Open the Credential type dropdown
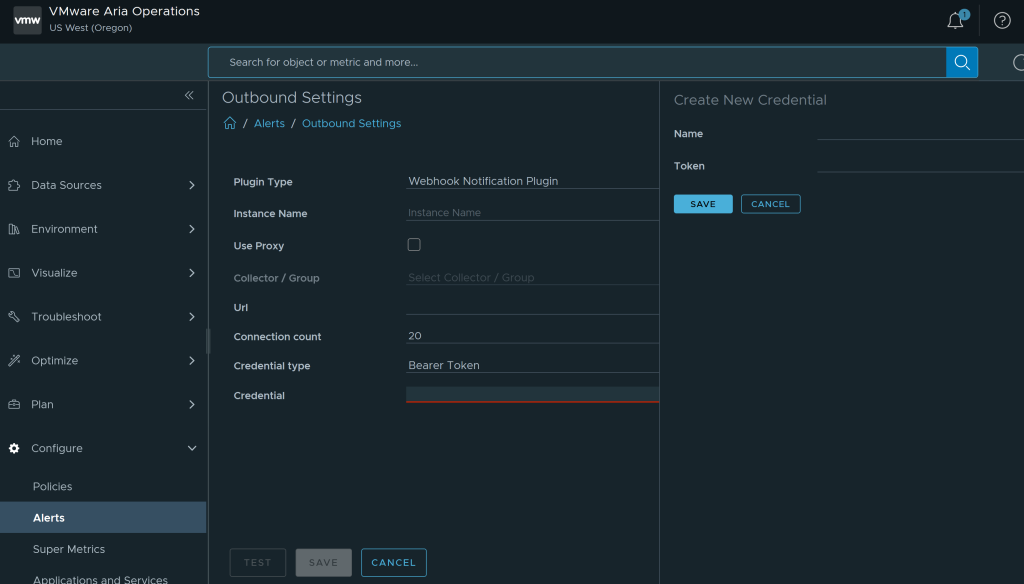This screenshot has width=1024, height=584. [532, 365]
